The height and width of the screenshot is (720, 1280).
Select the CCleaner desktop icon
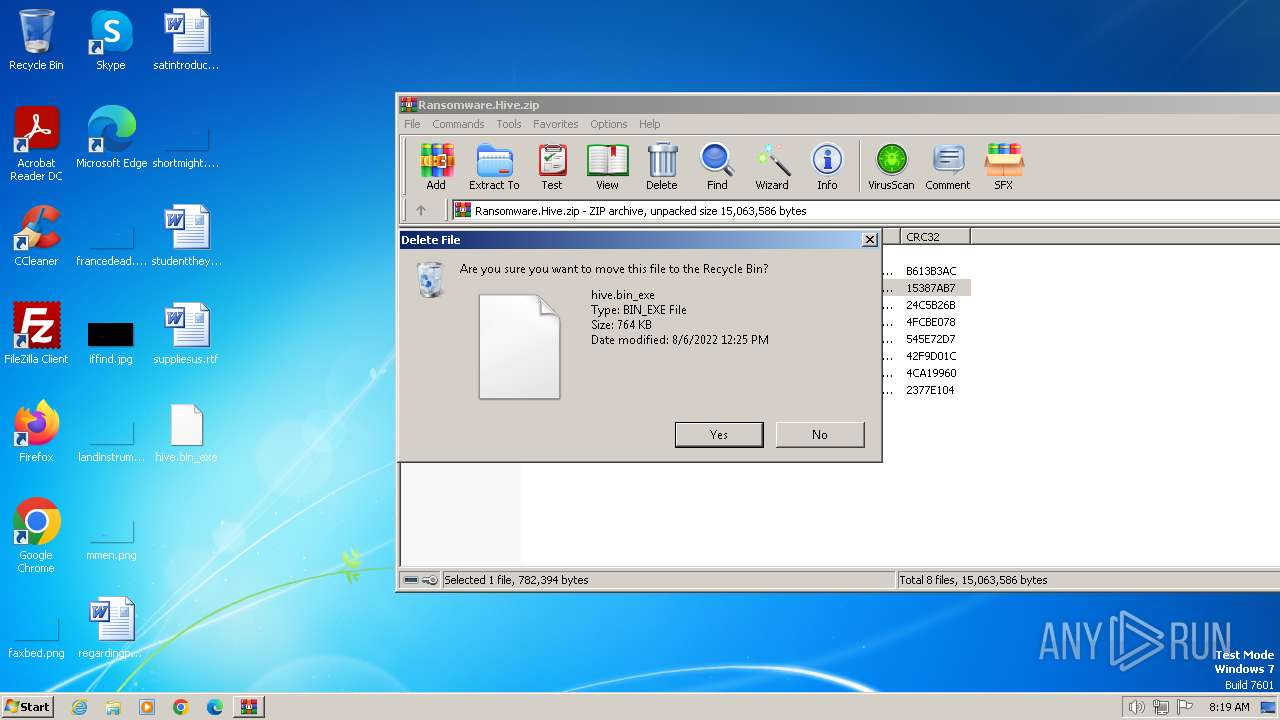point(36,236)
